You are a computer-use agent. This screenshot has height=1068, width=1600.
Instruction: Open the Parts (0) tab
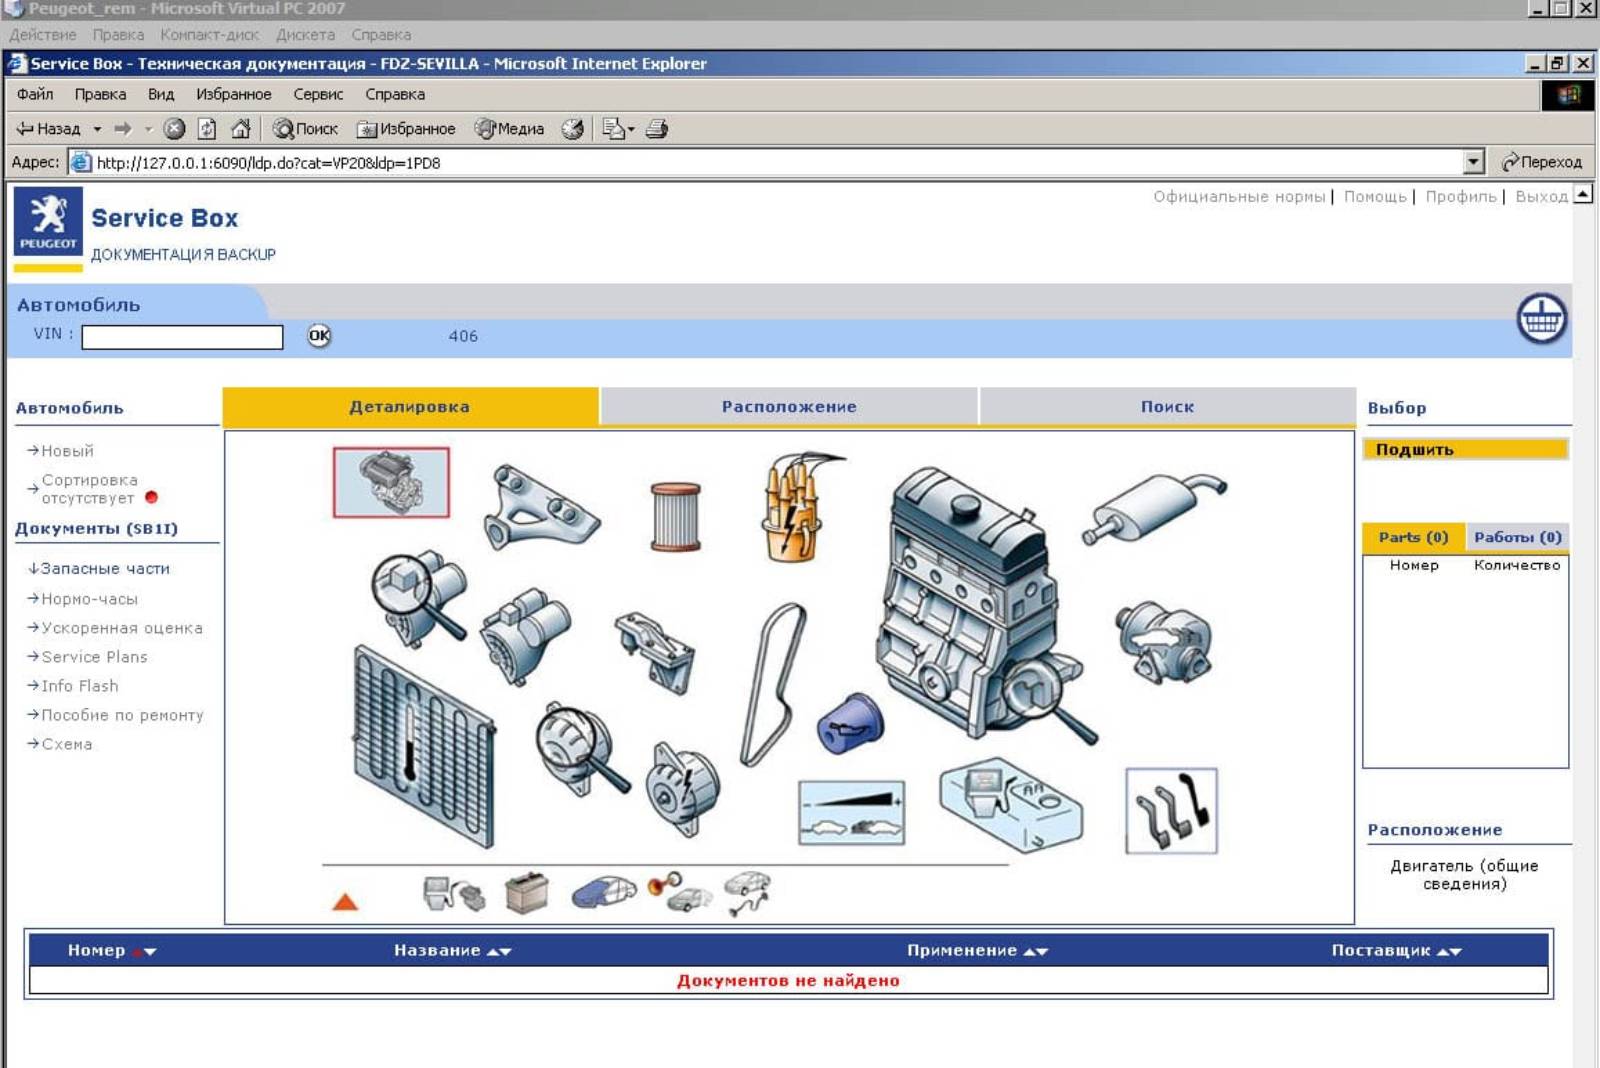pos(1413,537)
